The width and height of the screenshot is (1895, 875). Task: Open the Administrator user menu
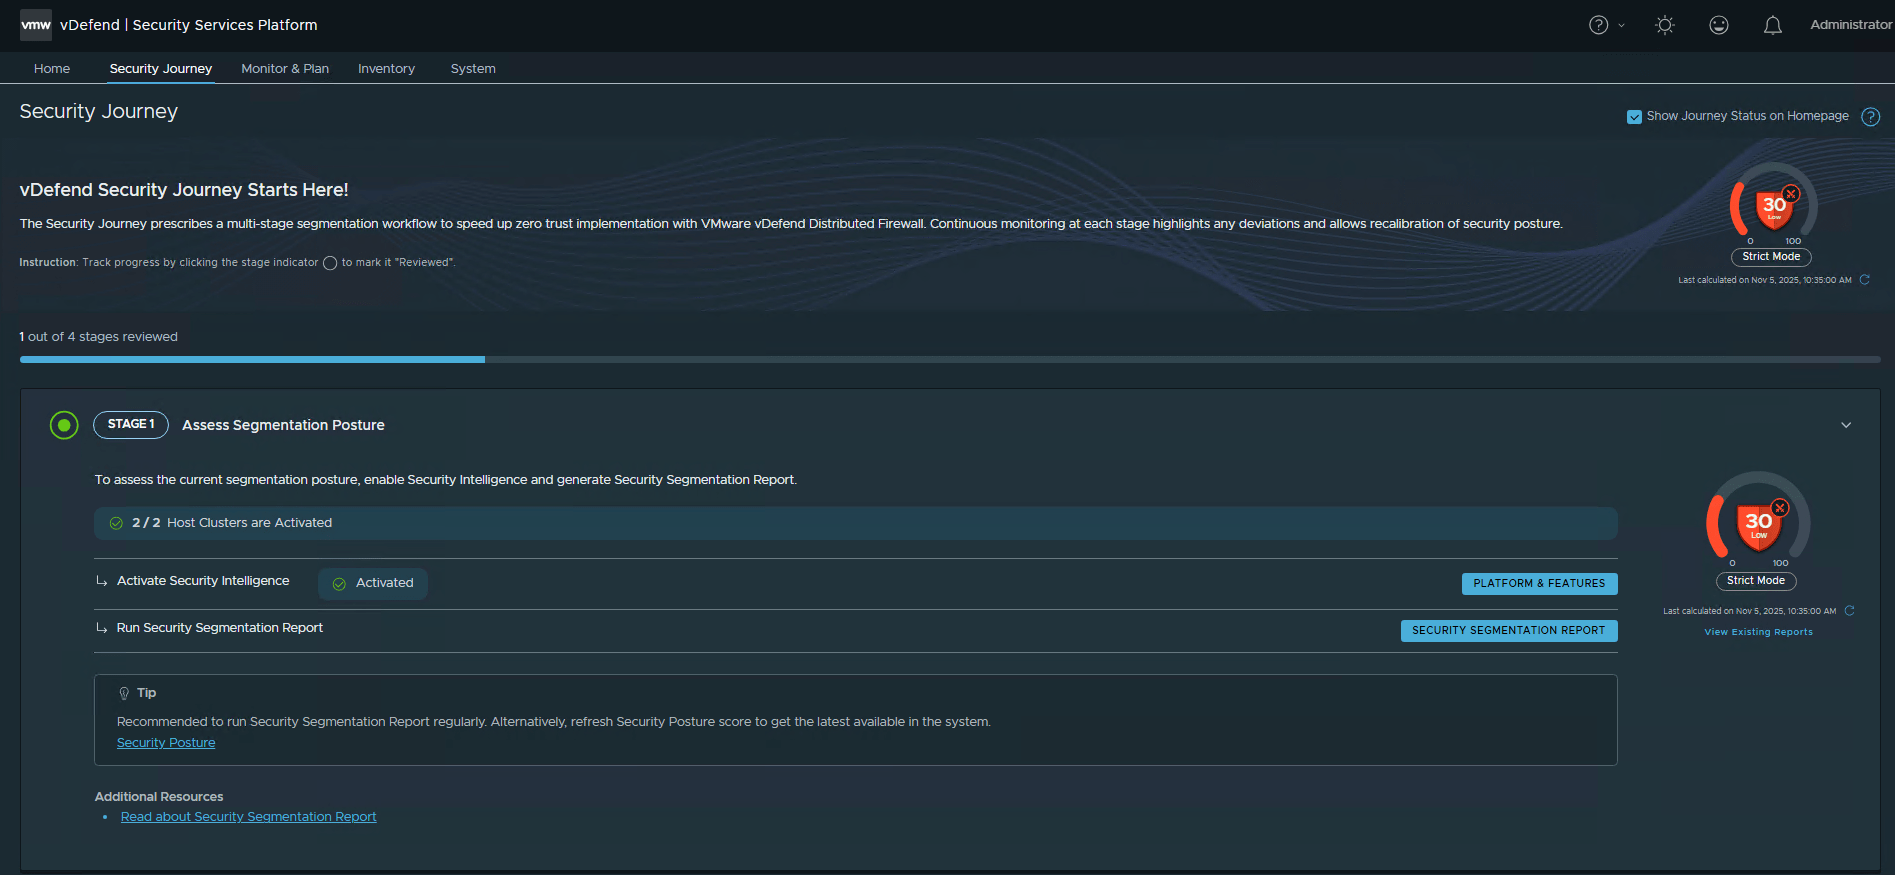pos(1851,25)
